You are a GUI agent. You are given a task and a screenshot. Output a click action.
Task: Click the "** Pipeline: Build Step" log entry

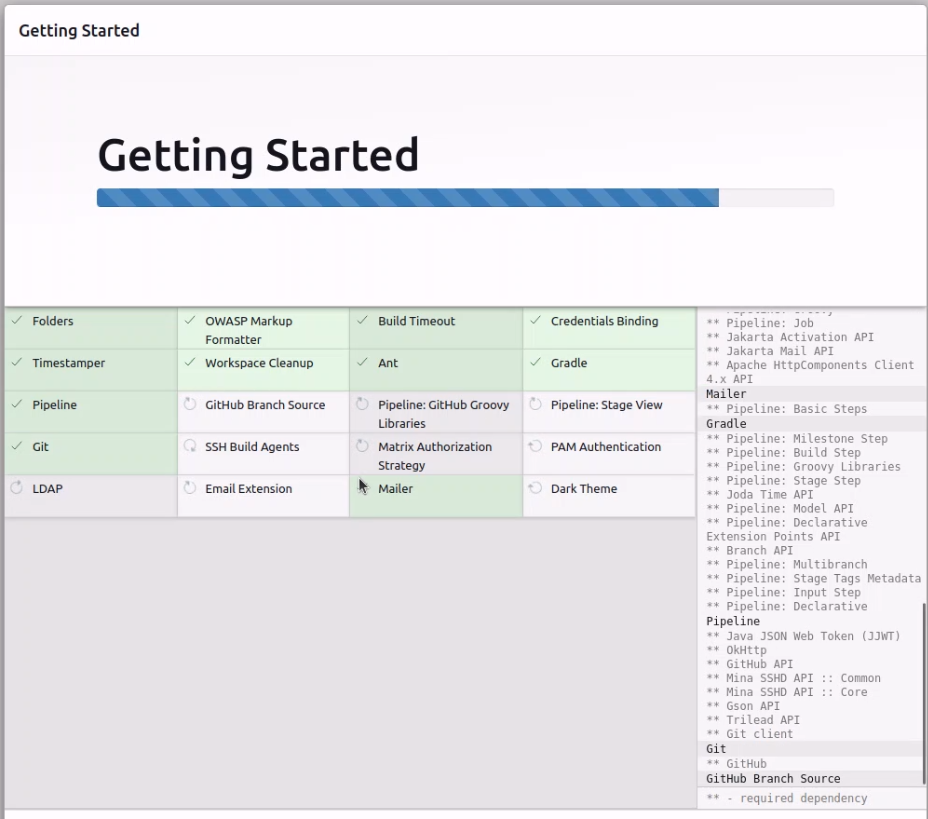click(x=783, y=453)
